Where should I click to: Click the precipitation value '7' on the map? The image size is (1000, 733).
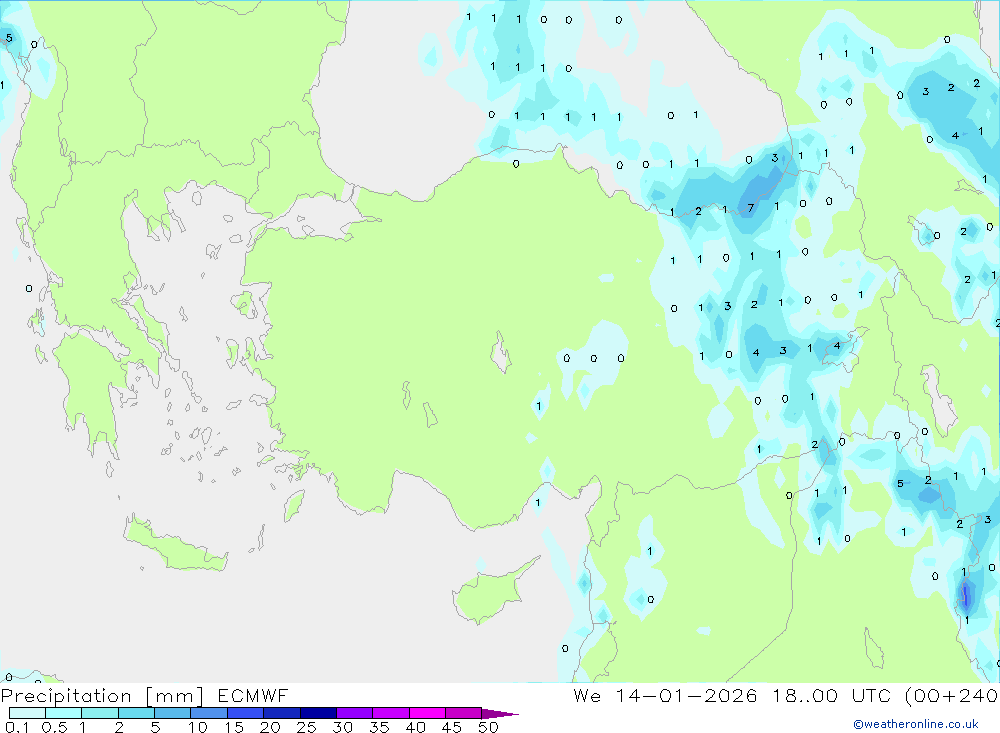tap(751, 208)
